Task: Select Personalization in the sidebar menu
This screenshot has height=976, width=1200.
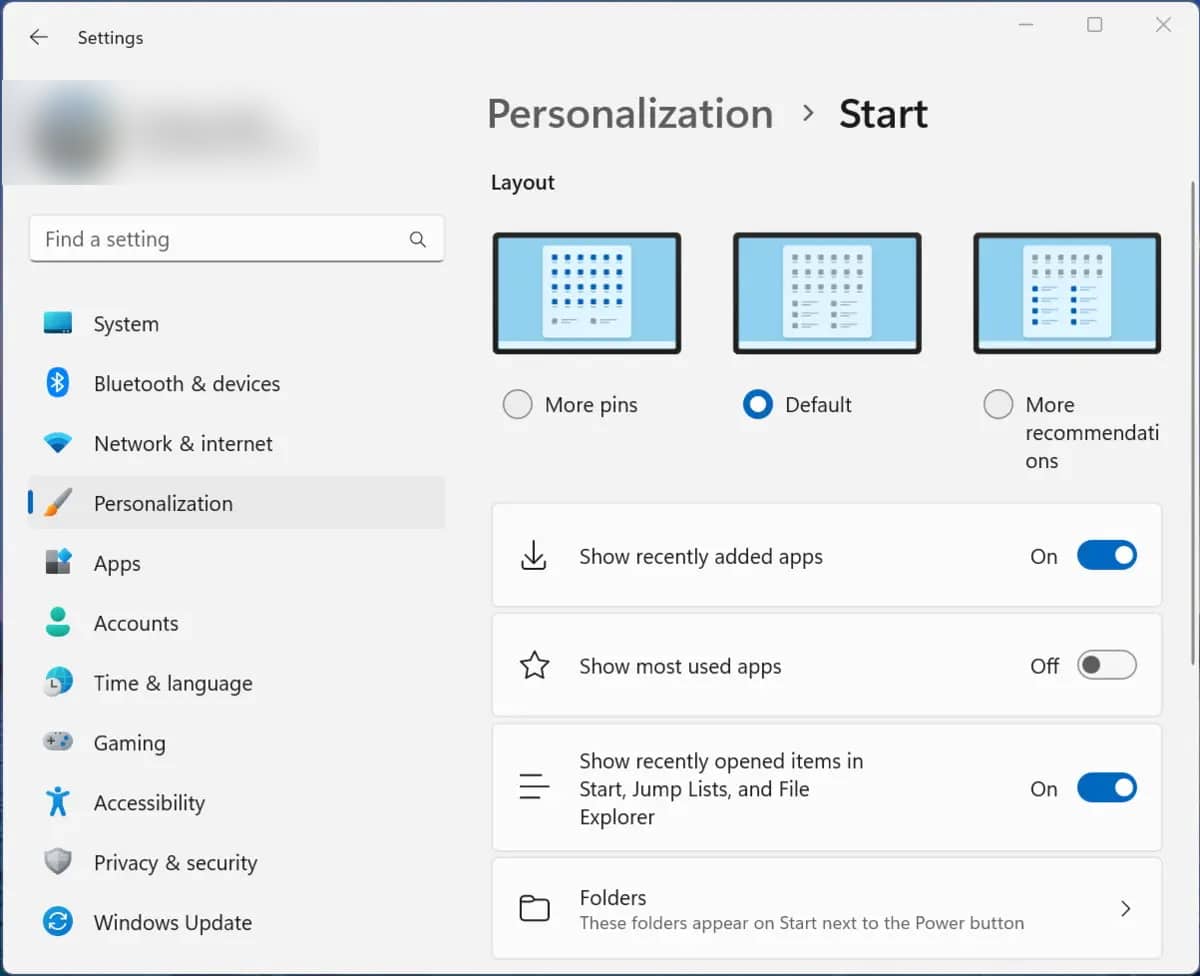Action: pos(163,503)
